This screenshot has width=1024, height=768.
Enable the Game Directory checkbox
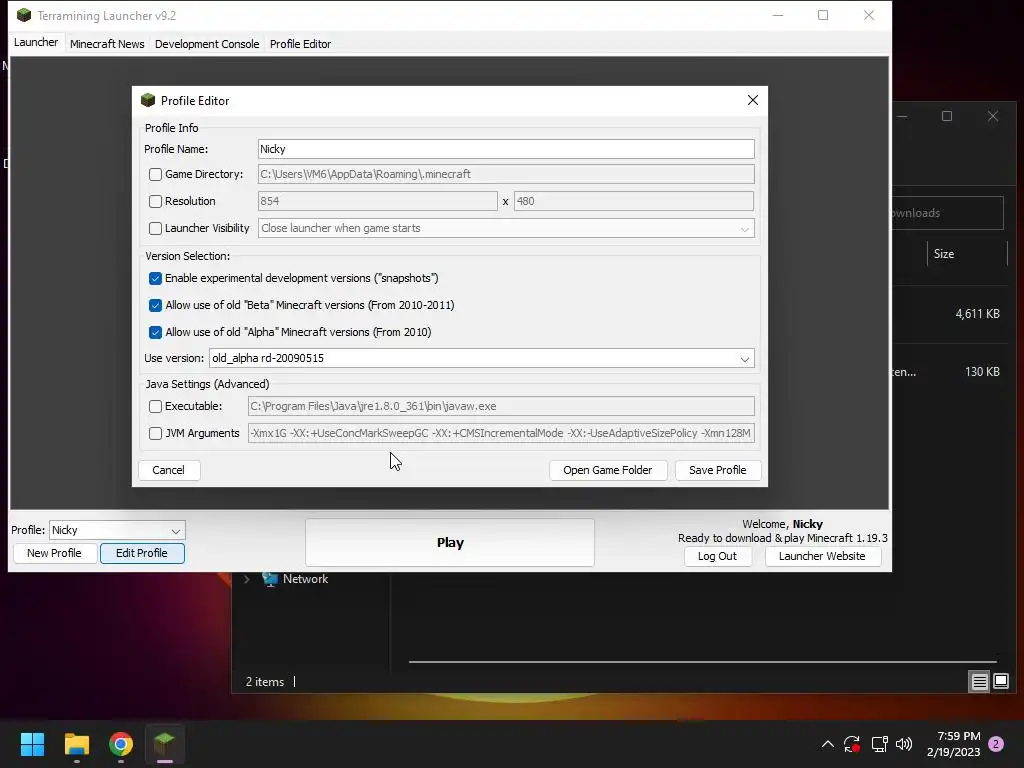(155, 174)
